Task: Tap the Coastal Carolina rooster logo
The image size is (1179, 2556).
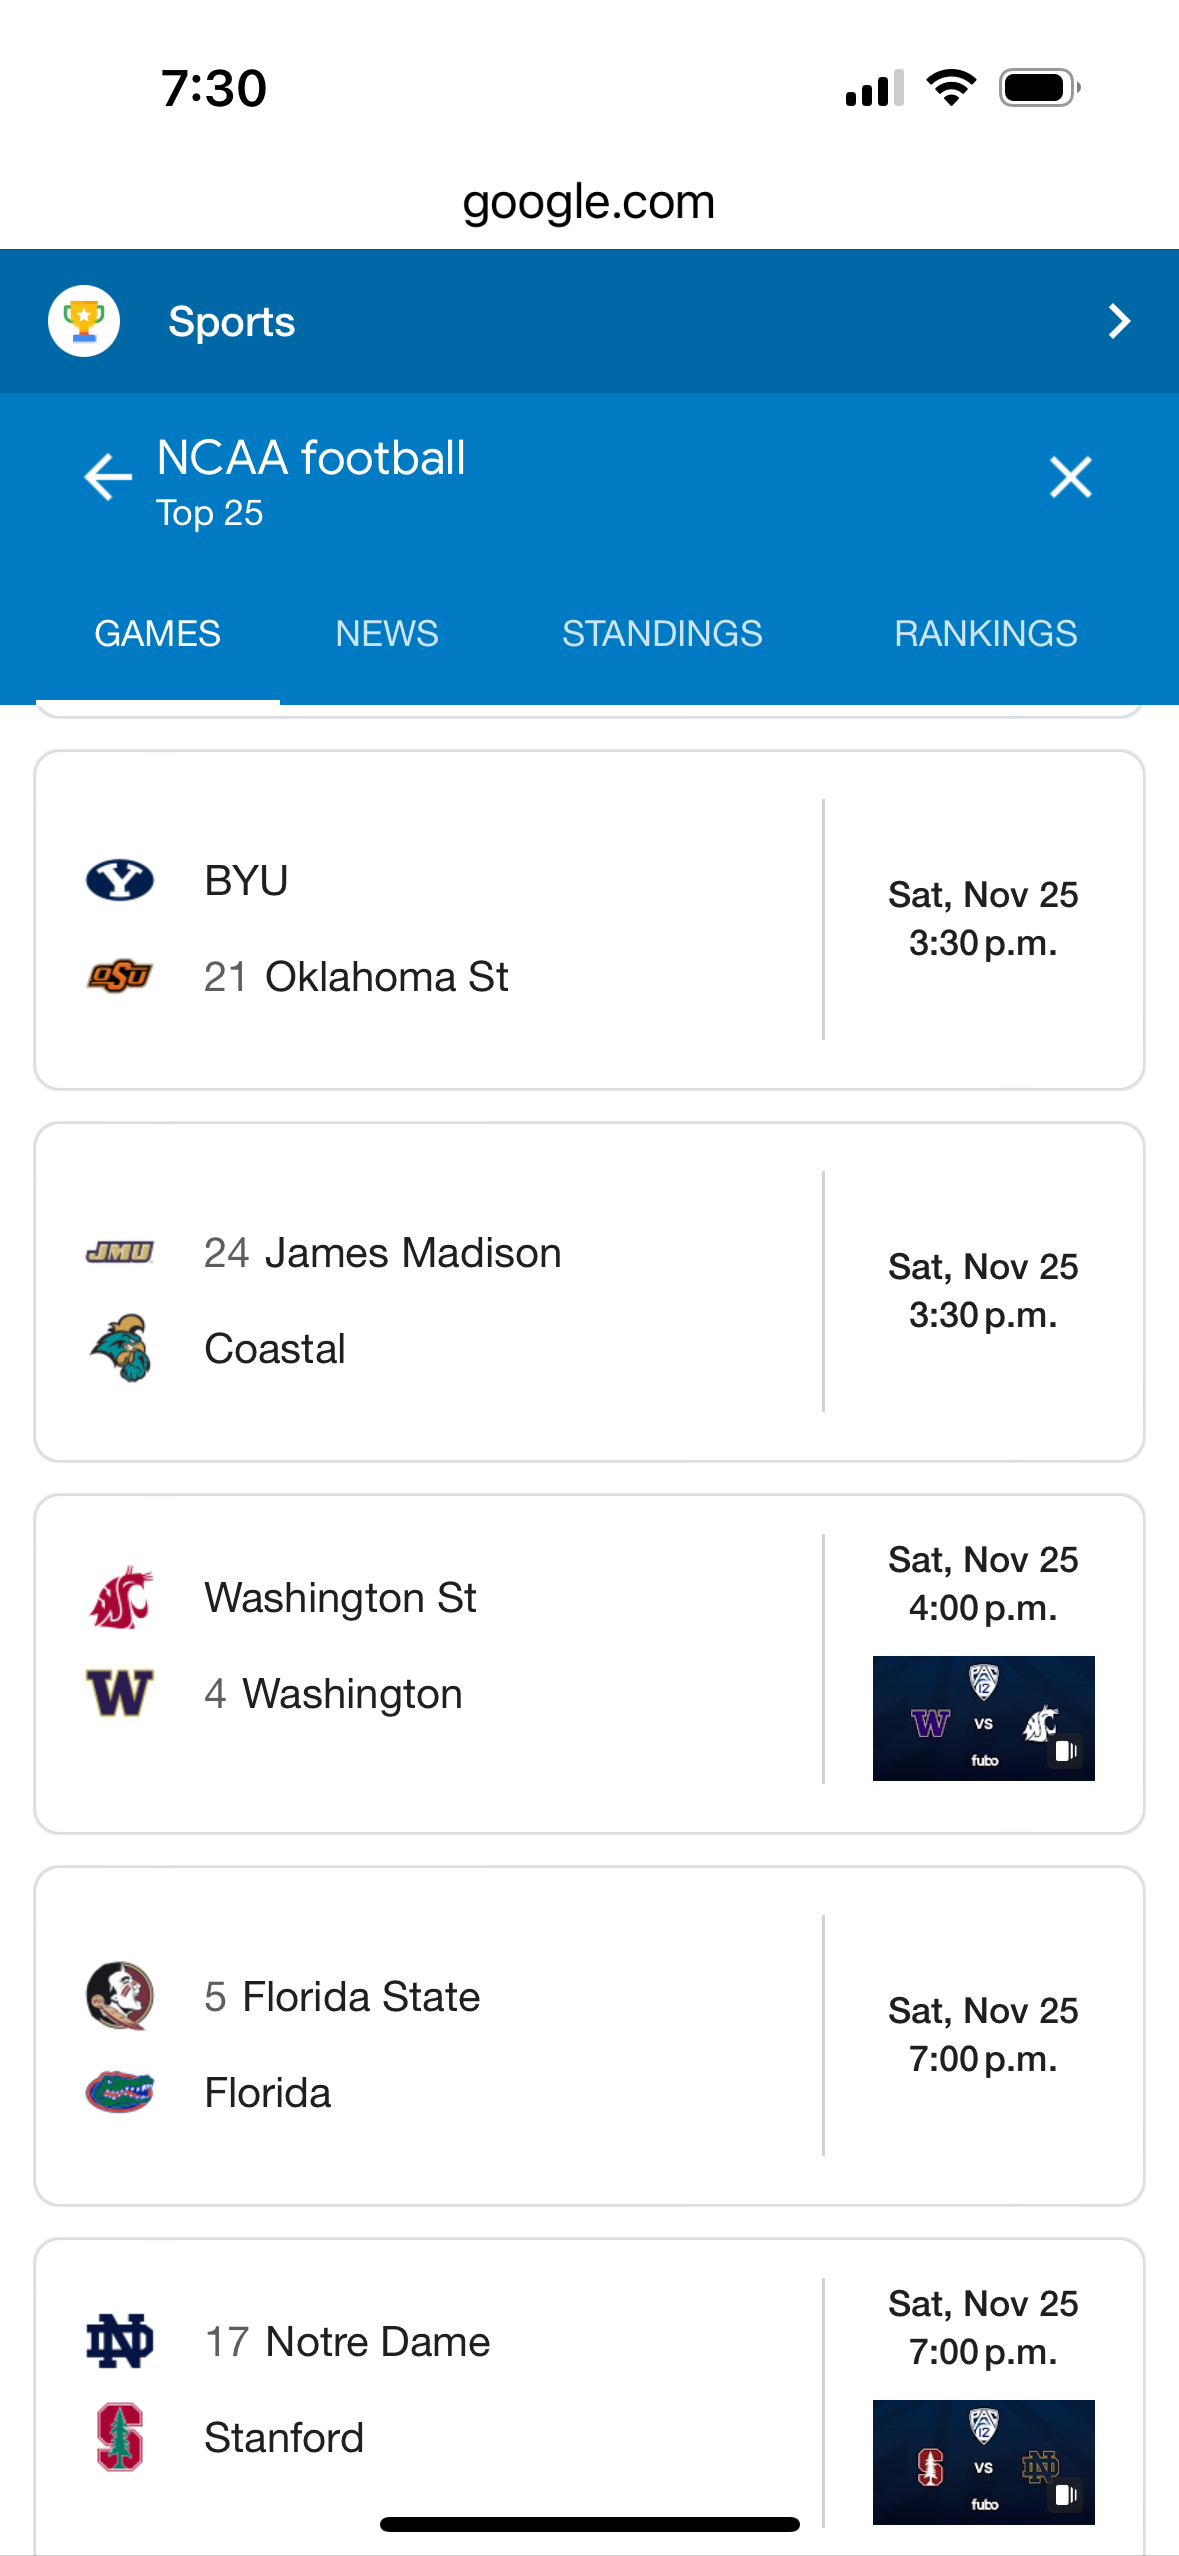Action: coord(120,1348)
